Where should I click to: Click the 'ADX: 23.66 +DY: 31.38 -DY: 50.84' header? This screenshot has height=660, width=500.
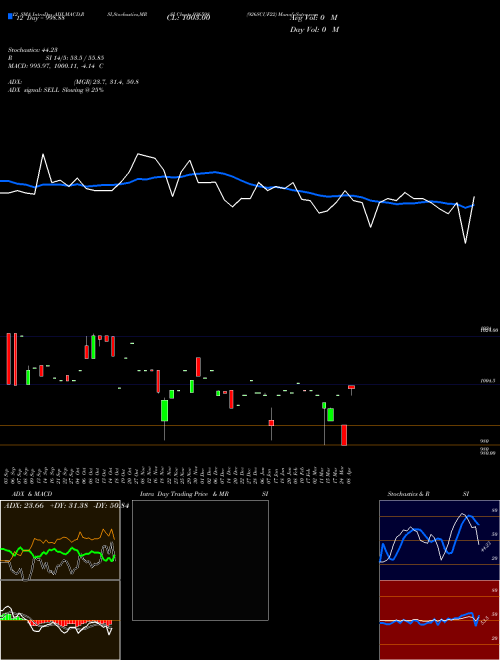click(x=66, y=506)
